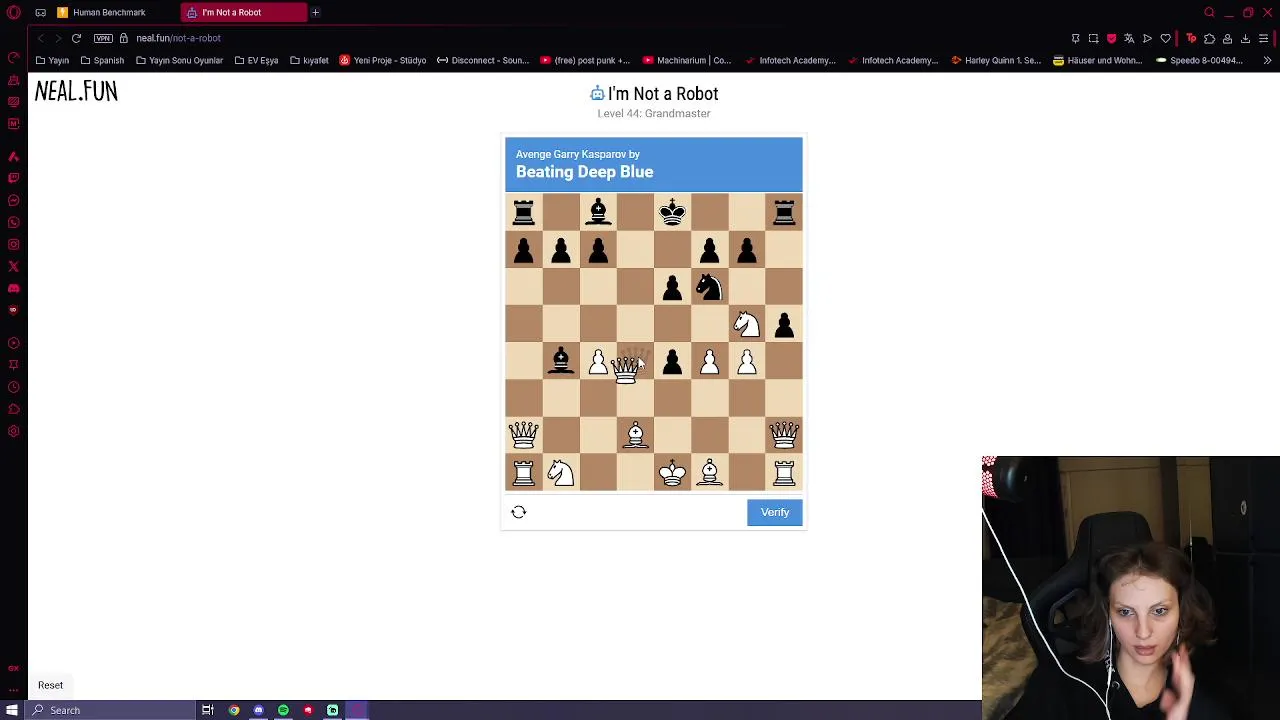This screenshot has height=720, width=1280.
Task: Open the Häuser und Wohn... bookmark
Action: 1097,60
